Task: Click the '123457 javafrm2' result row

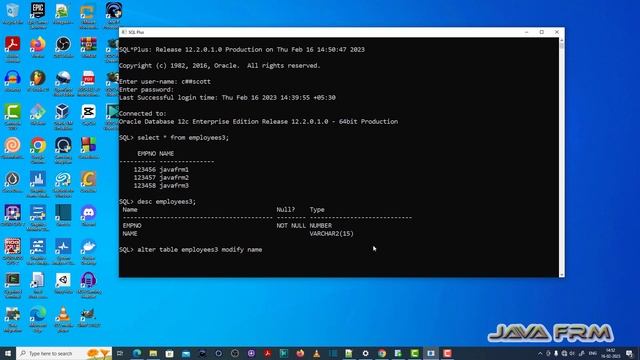Action: click(161, 178)
